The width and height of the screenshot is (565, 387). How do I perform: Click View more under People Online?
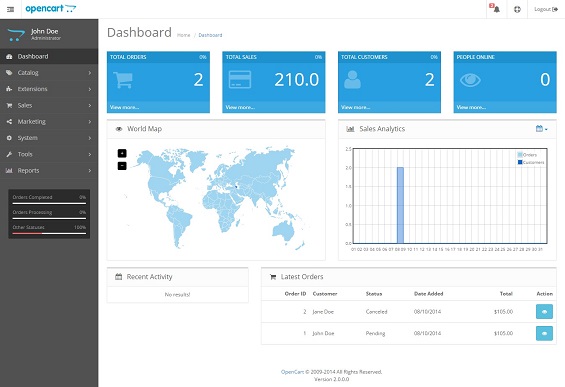[x=471, y=107]
